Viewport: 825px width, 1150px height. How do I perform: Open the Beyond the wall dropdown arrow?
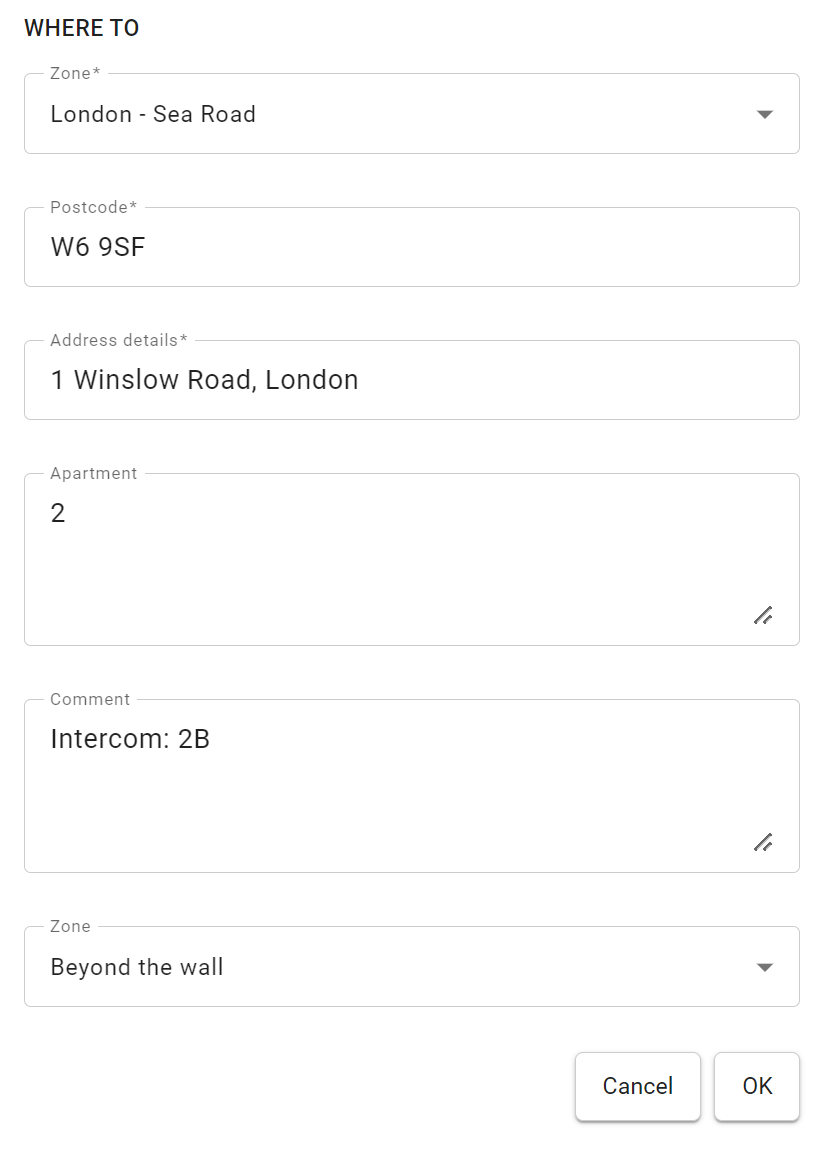click(764, 967)
